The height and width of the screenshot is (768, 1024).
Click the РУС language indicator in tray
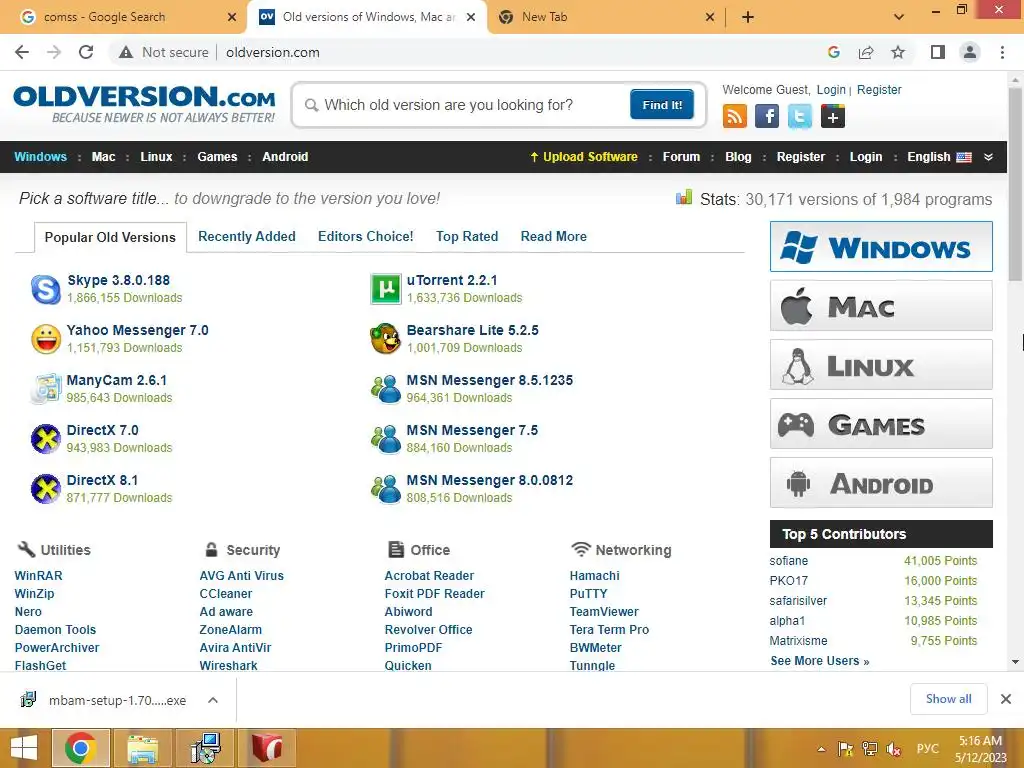point(927,749)
